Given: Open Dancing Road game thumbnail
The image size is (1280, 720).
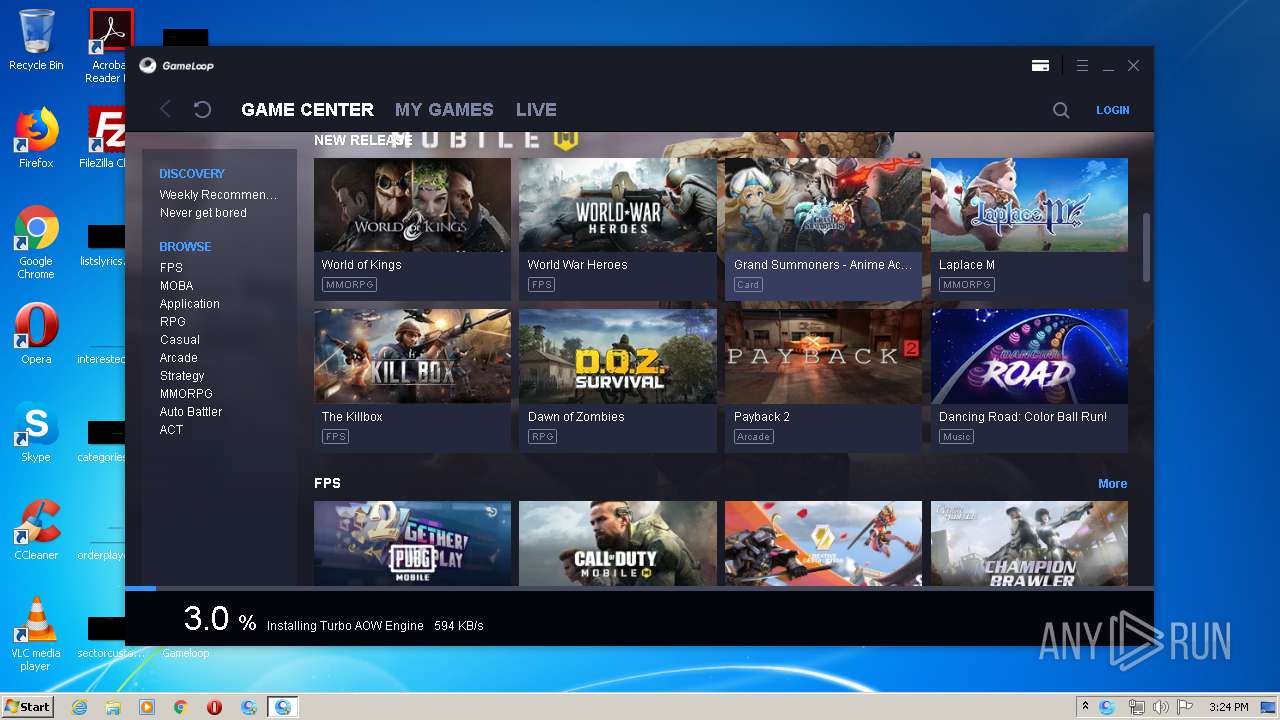Looking at the screenshot, I should coord(1029,356).
